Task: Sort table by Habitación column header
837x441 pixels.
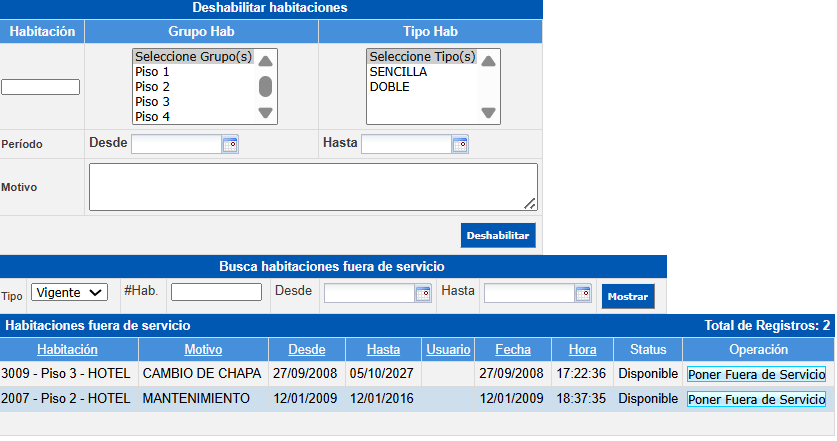Action: pyautogui.click(x=68, y=349)
